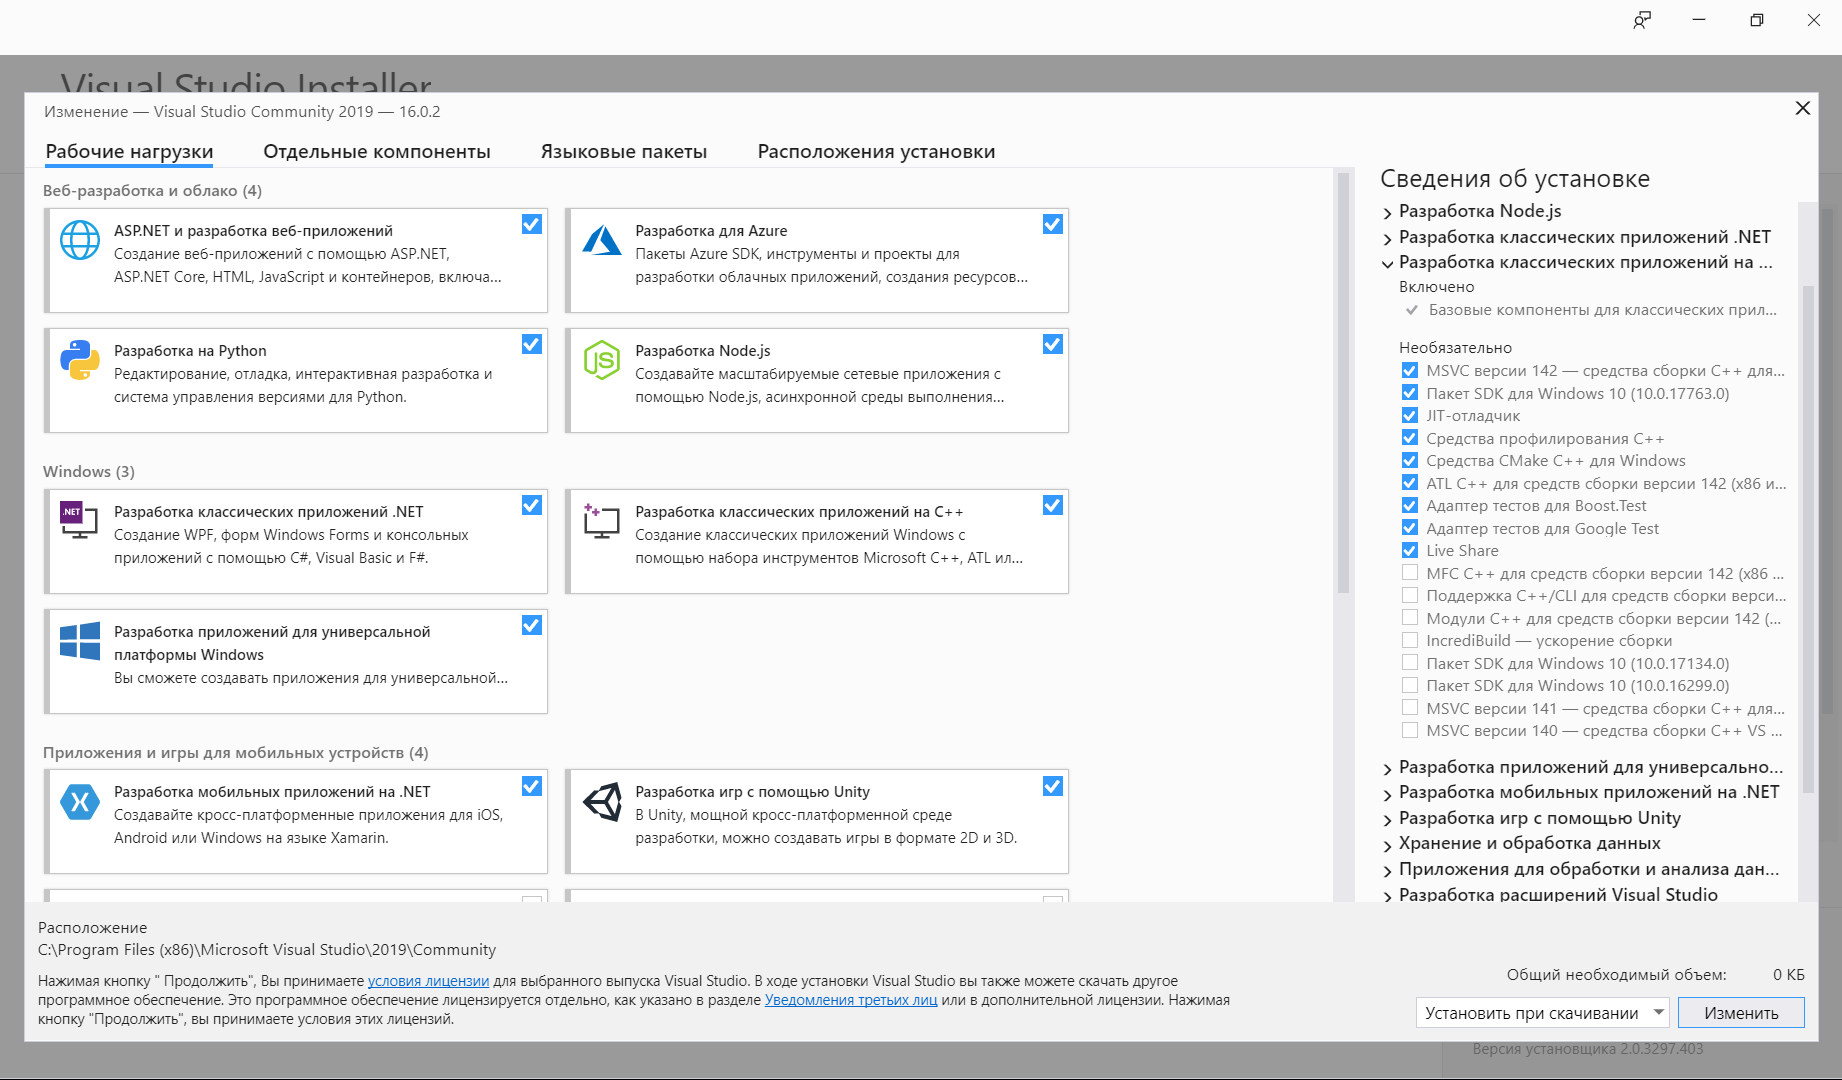Select the ASP.NET и разработка веб-приложений title

tap(253, 231)
